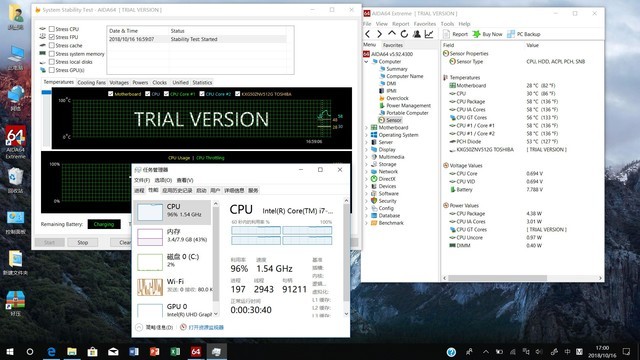This screenshot has height=360, width=640.
Task: Collapse the Computer tree node
Action: pyautogui.click(x=366, y=62)
